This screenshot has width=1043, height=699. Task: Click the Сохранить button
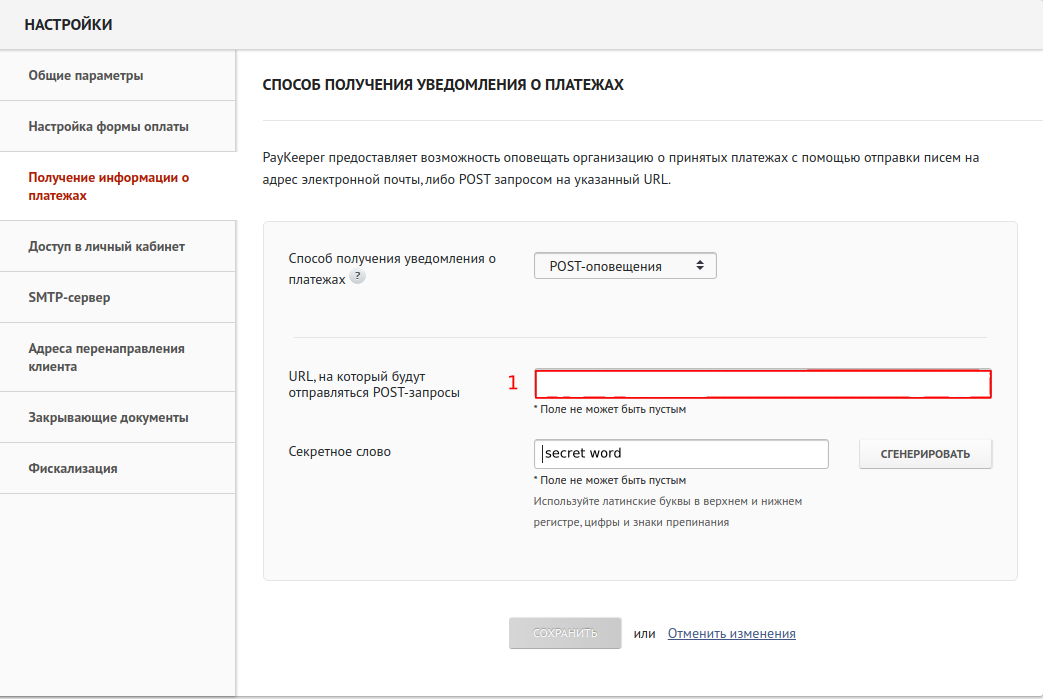[565, 633]
